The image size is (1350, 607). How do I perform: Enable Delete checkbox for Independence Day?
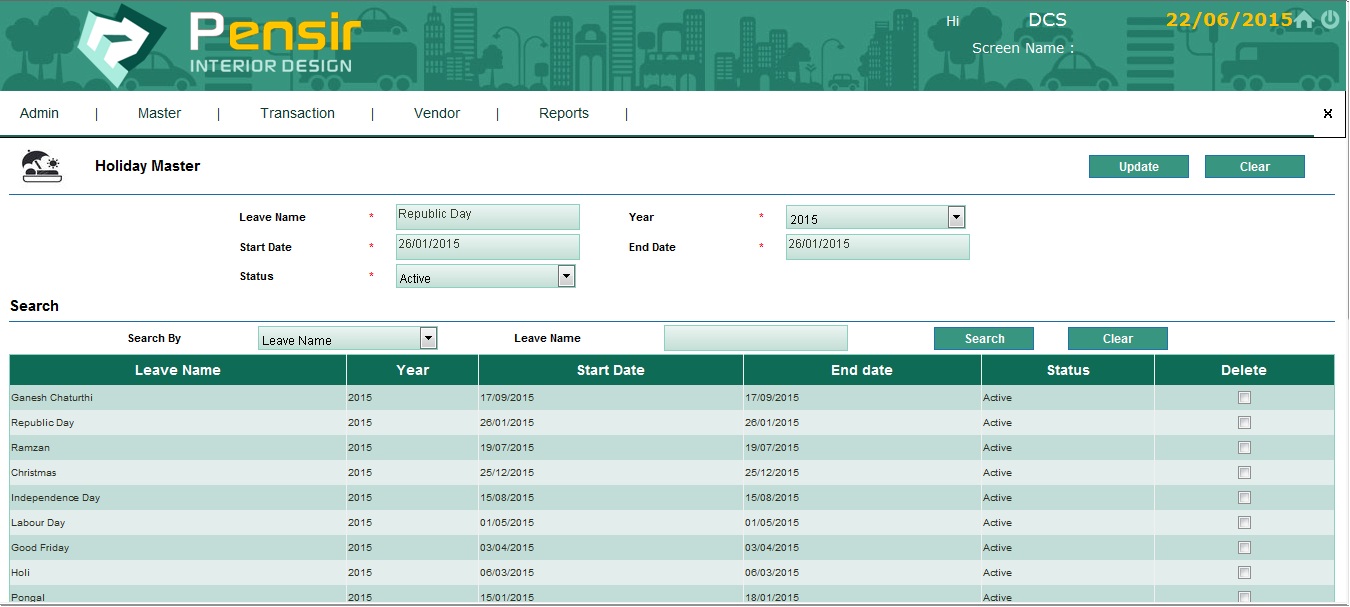point(1244,498)
